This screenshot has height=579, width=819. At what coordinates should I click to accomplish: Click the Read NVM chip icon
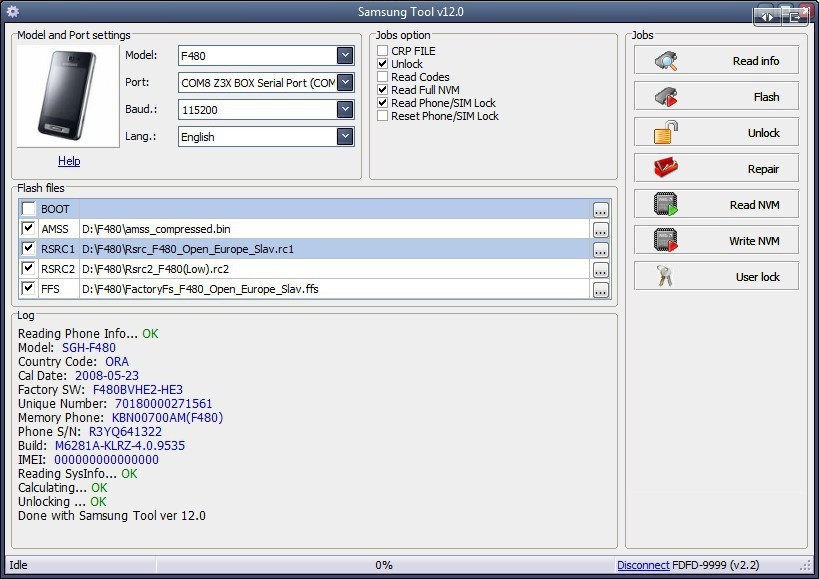coord(667,205)
